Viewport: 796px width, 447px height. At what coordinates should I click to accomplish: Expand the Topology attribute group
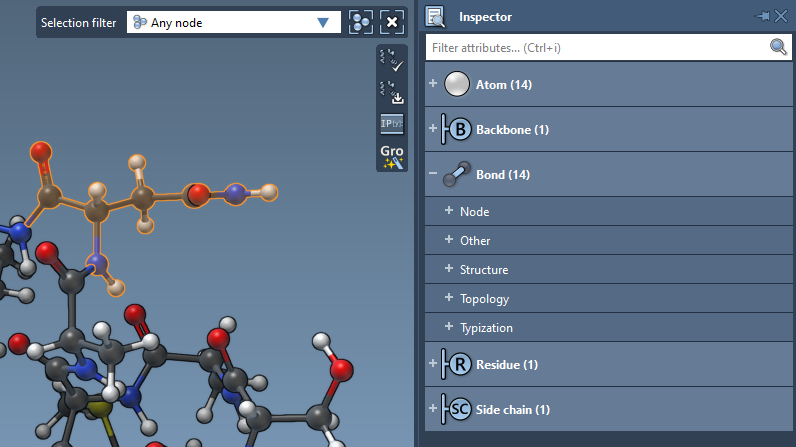click(x=449, y=298)
